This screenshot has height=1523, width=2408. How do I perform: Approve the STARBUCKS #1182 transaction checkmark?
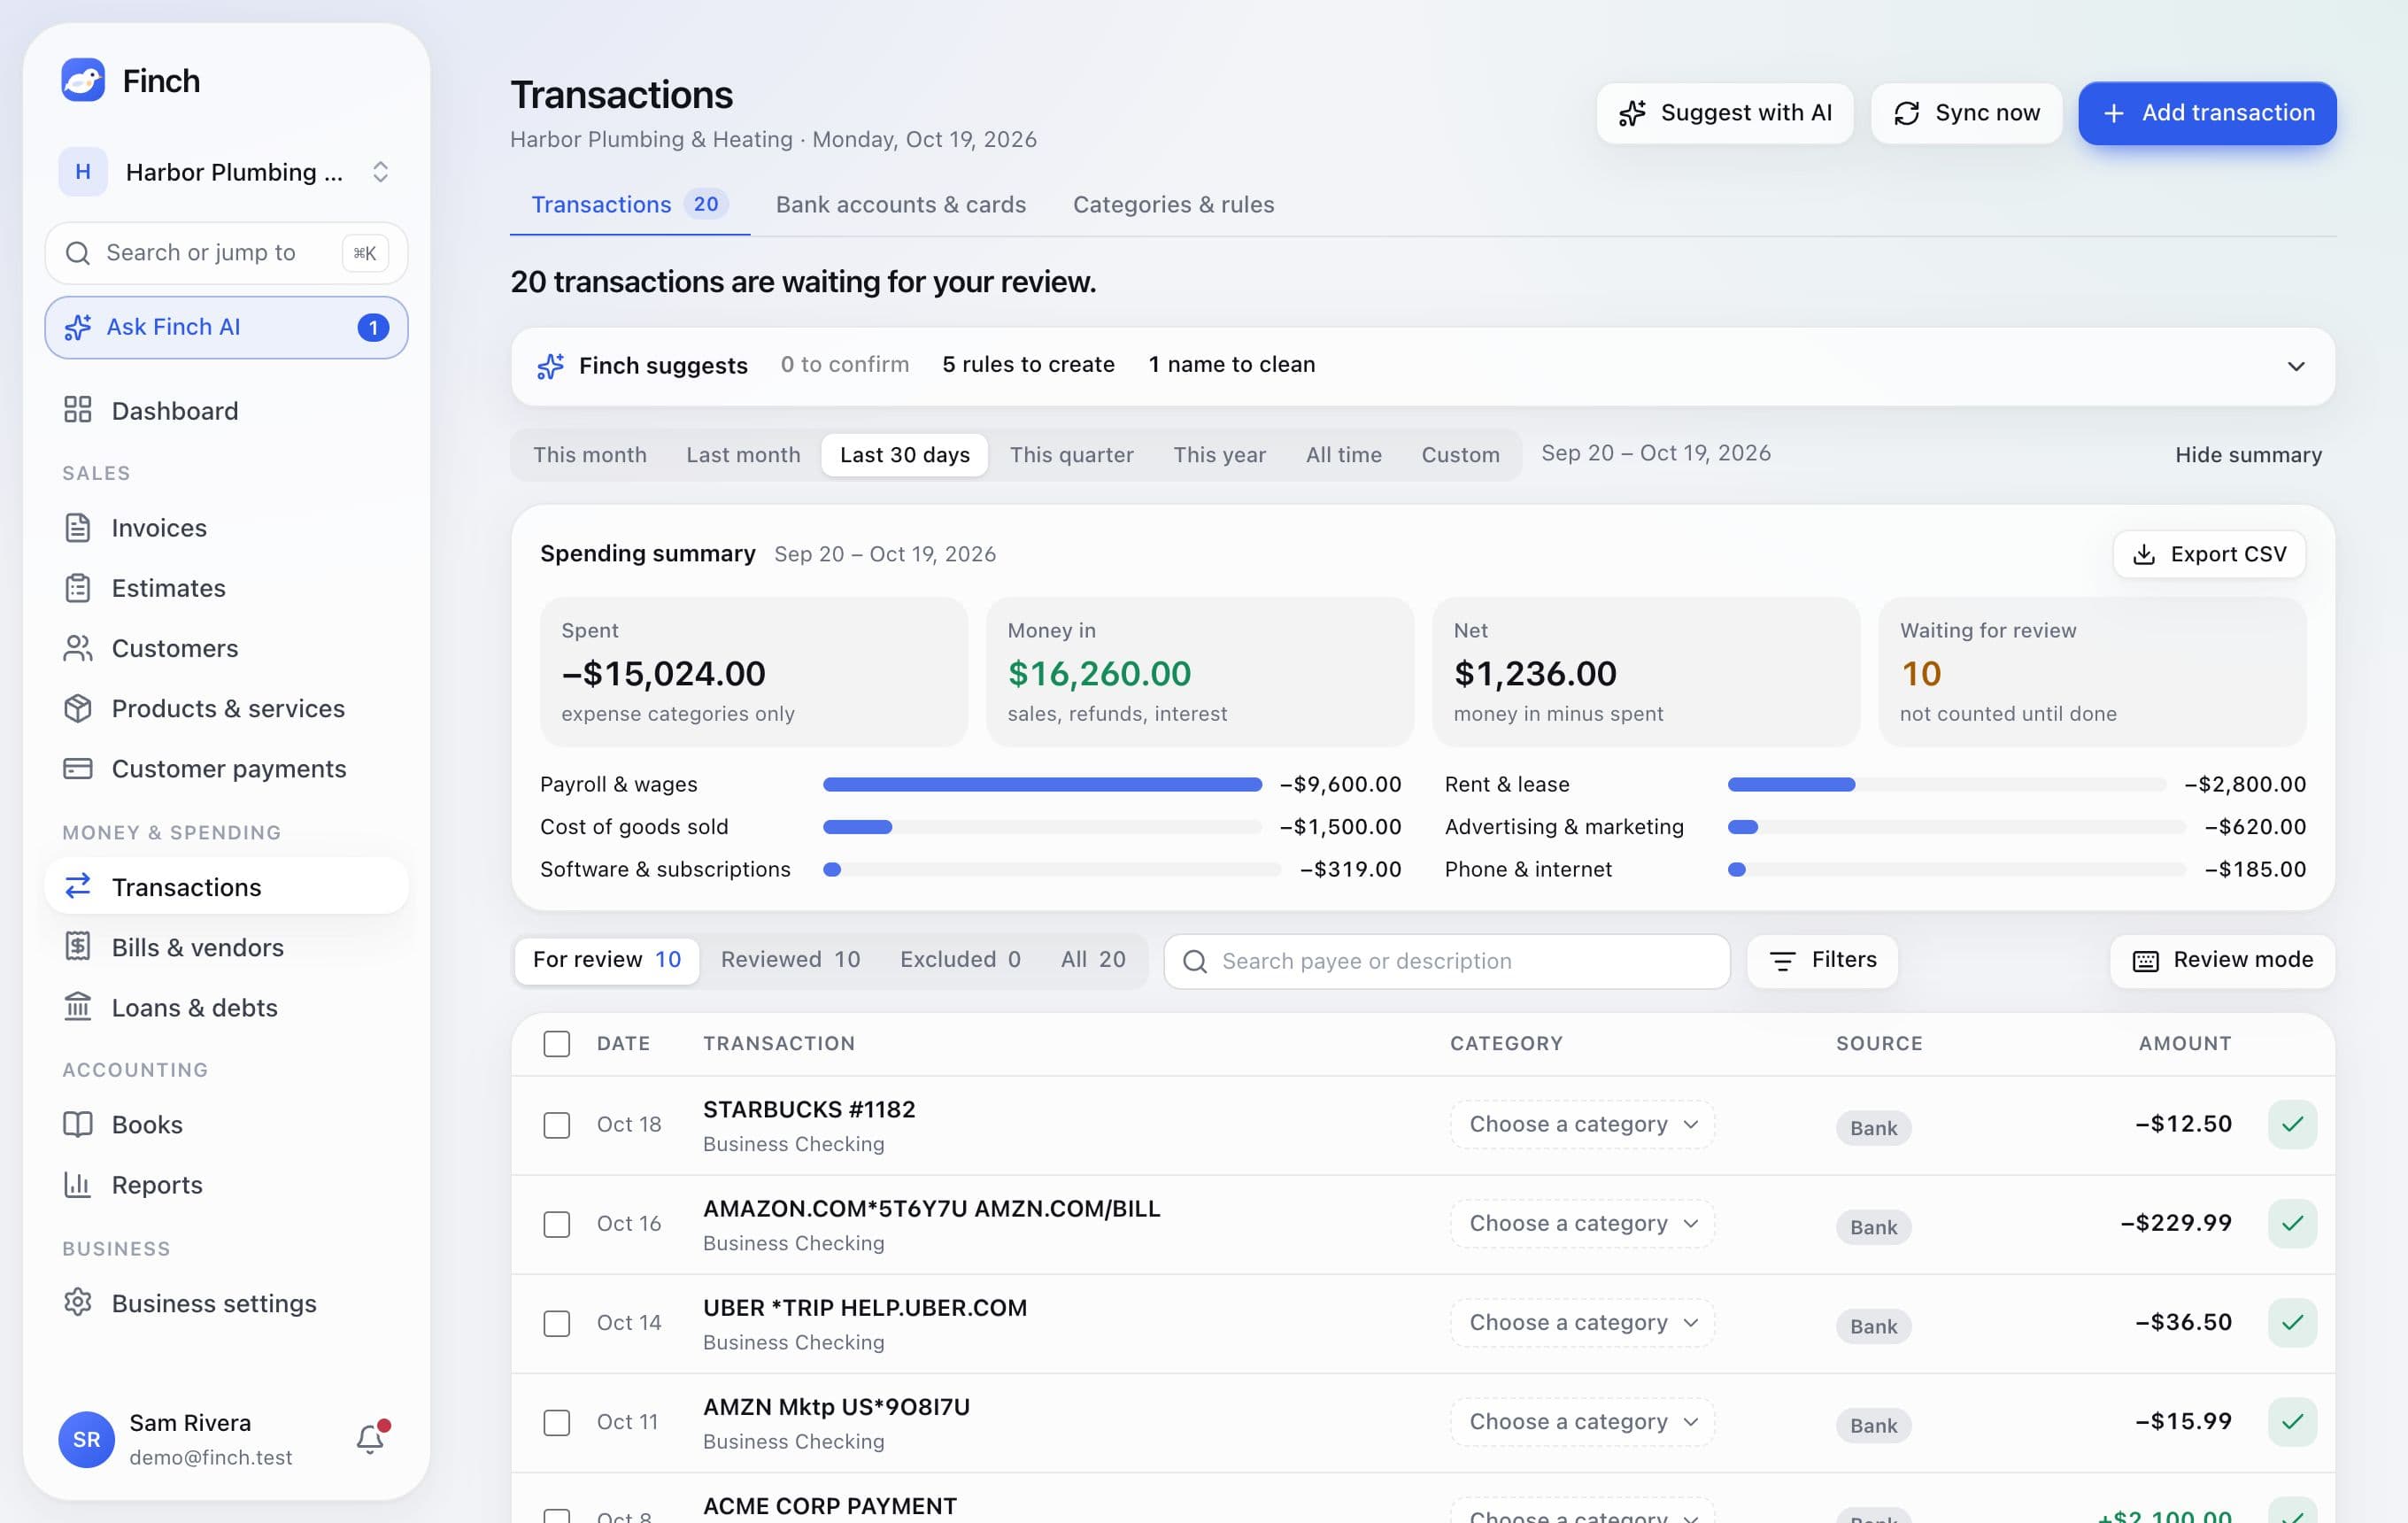point(2292,1124)
